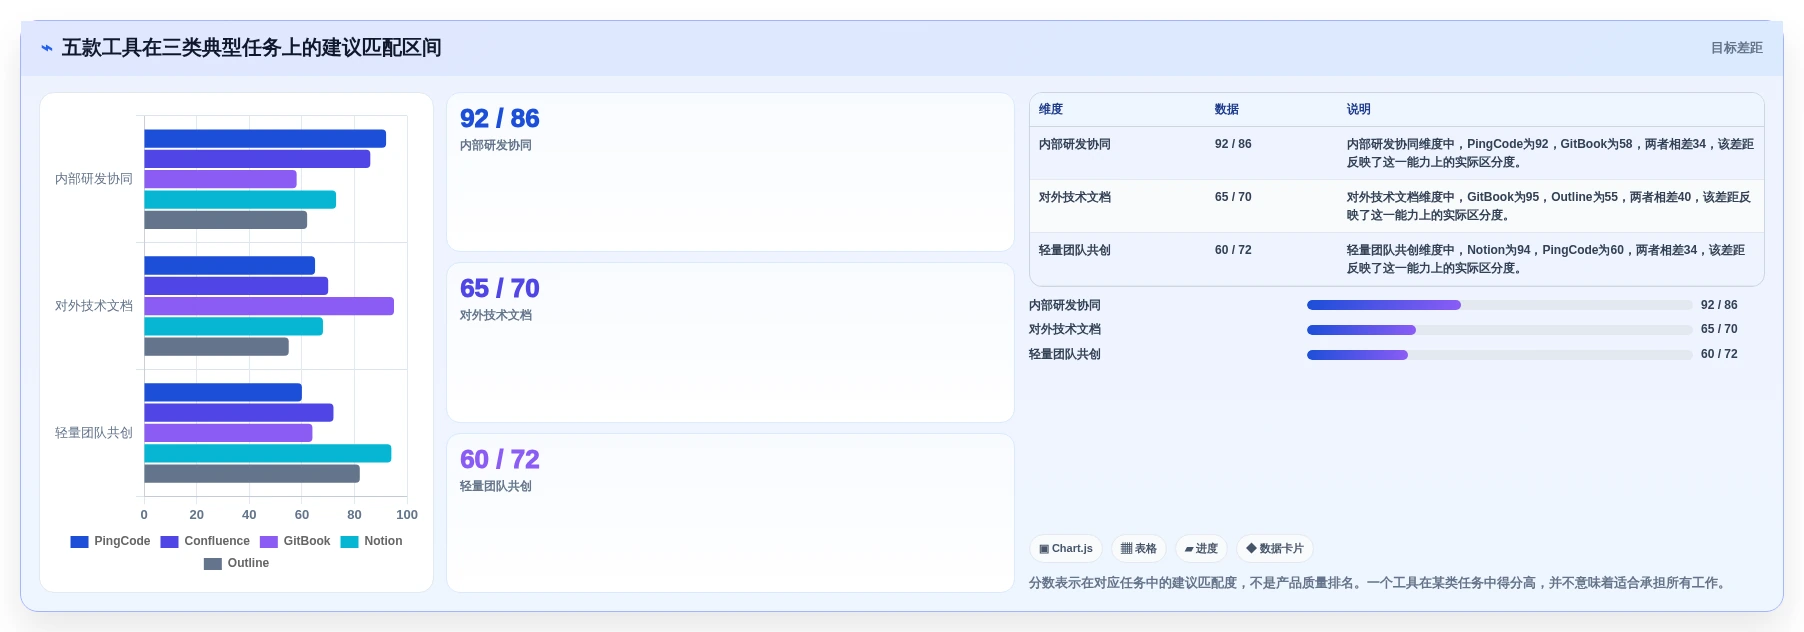Click the 数据卡片 tag
The height and width of the screenshot is (632, 1804).
point(1275,549)
